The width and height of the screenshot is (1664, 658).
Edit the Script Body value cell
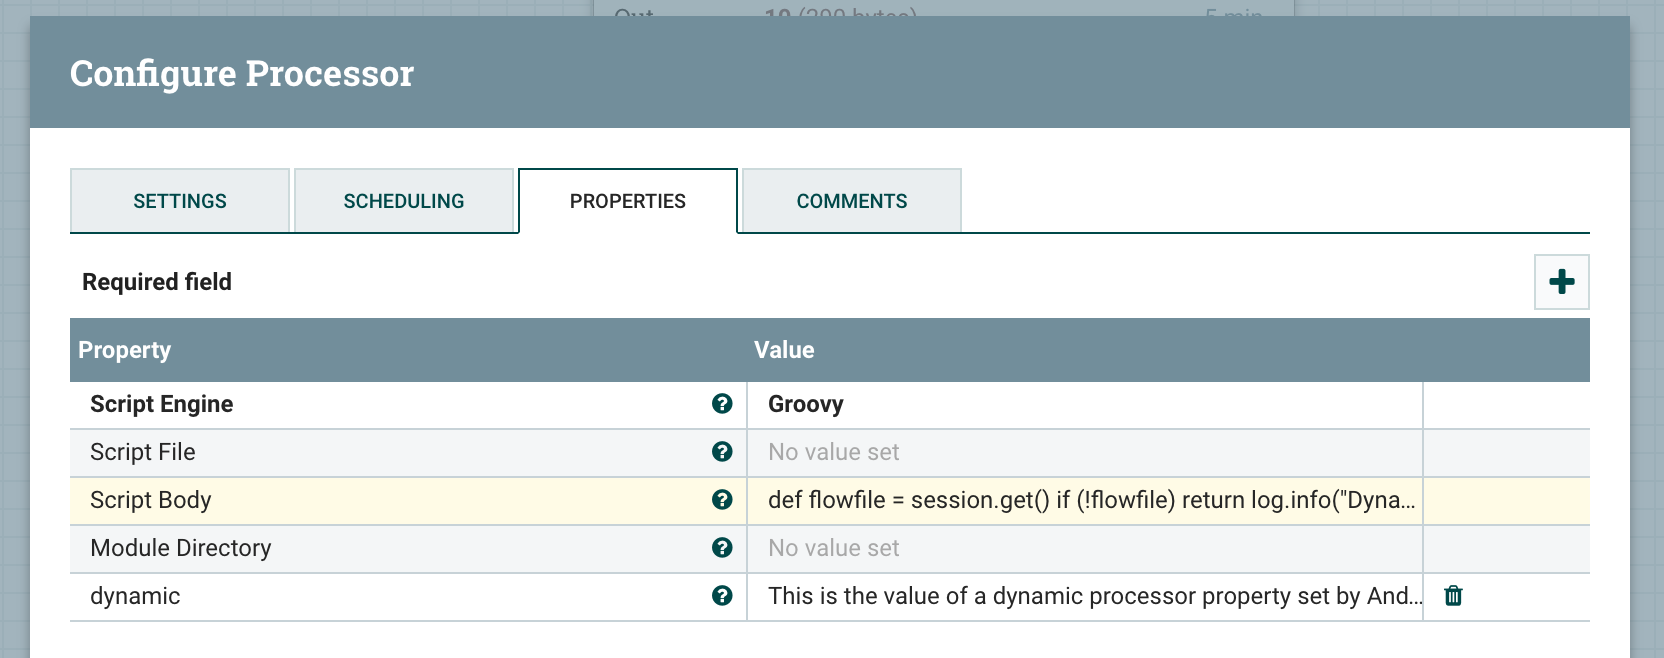(x=1090, y=500)
